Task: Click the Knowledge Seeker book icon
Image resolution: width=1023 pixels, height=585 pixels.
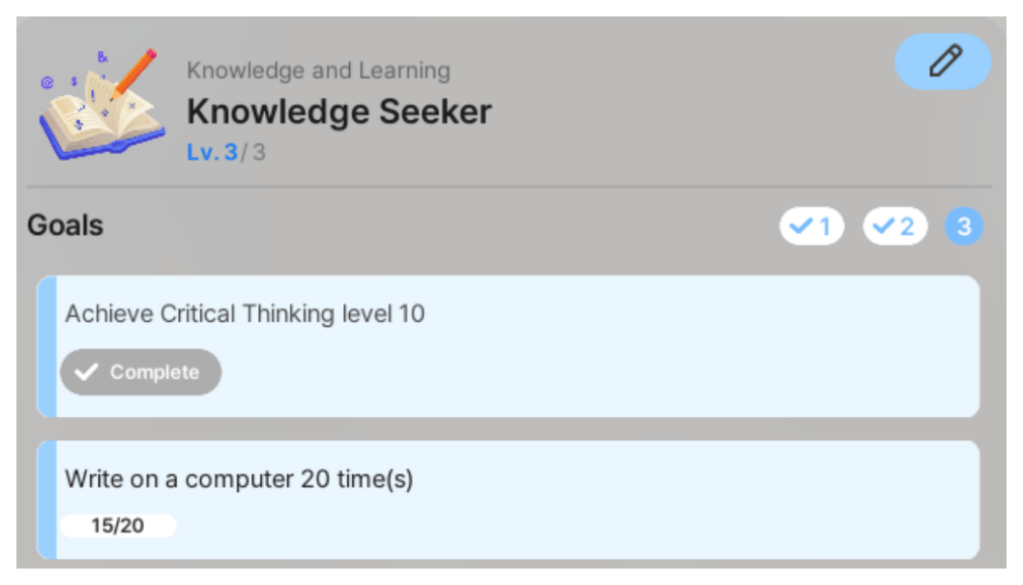Action: [x=100, y=102]
